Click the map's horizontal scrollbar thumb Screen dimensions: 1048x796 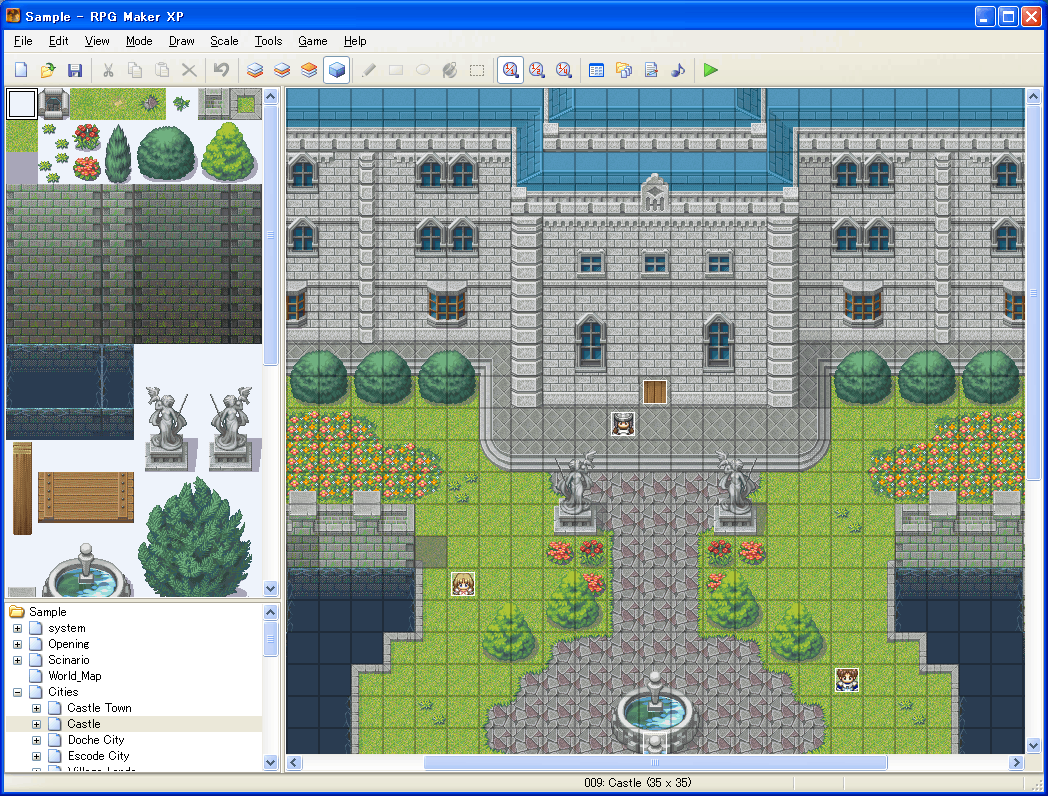[x=655, y=763]
